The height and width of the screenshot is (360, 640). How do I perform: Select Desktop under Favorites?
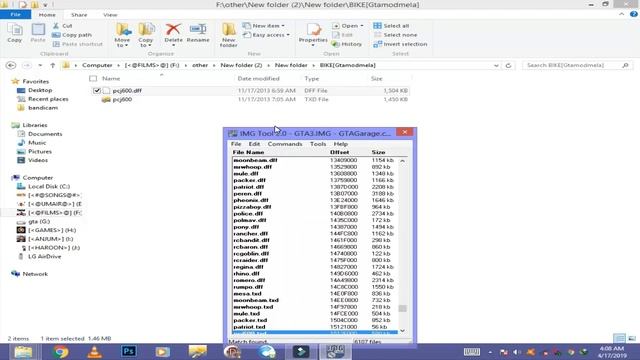point(40,90)
